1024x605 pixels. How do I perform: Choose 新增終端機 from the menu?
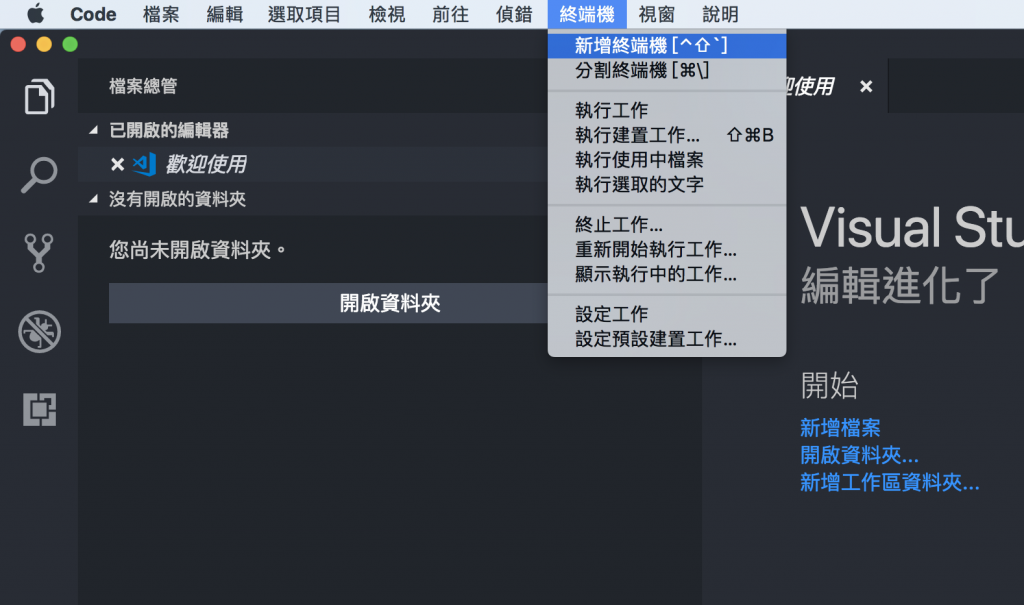(x=667, y=45)
